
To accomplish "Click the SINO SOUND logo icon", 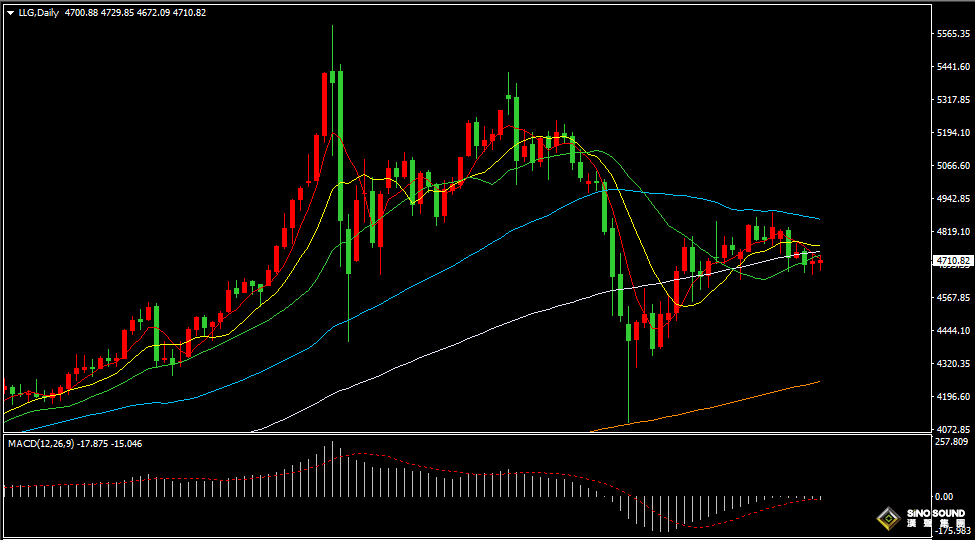I will click(x=887, y=518).
